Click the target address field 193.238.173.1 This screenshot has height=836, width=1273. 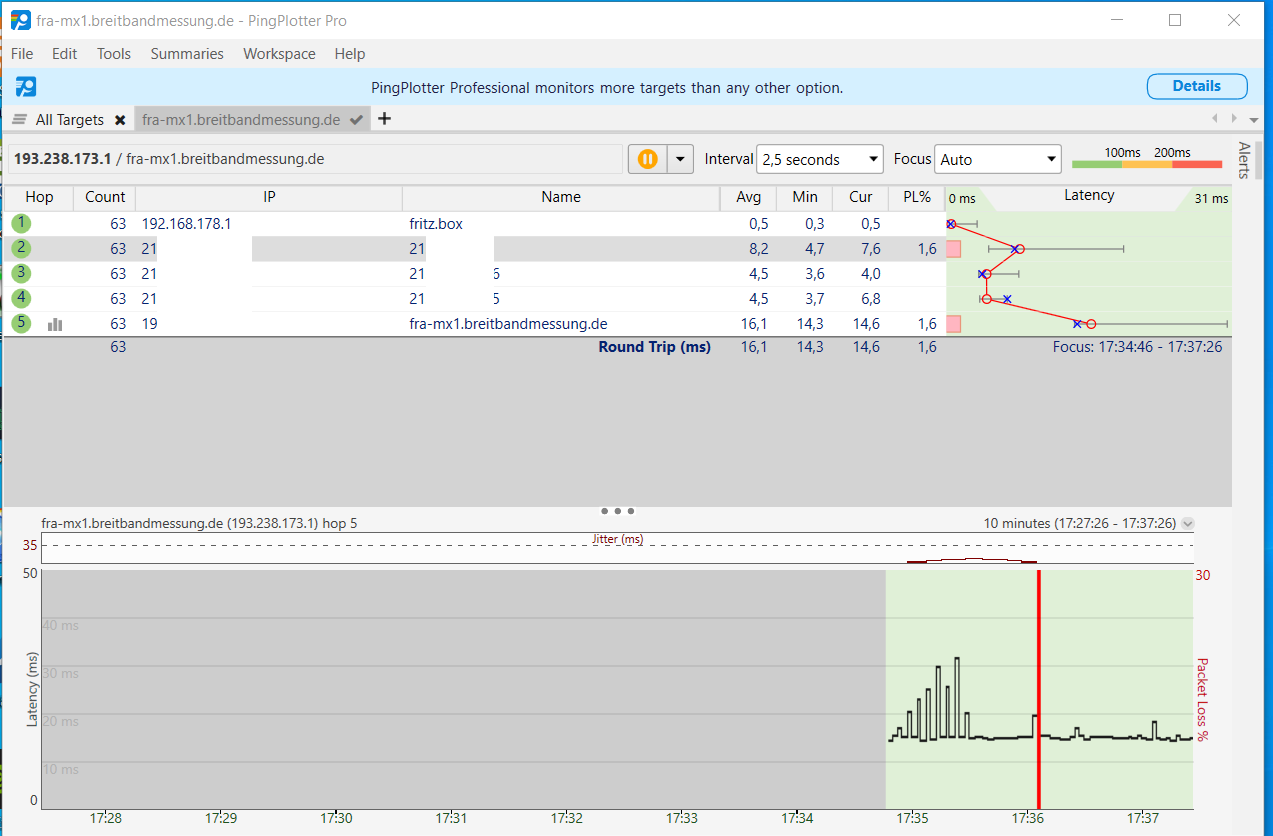[x=316, y=159]
